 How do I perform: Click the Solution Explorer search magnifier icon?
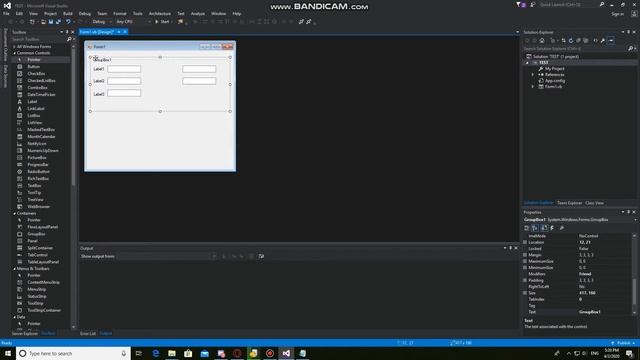click(631, 49)
